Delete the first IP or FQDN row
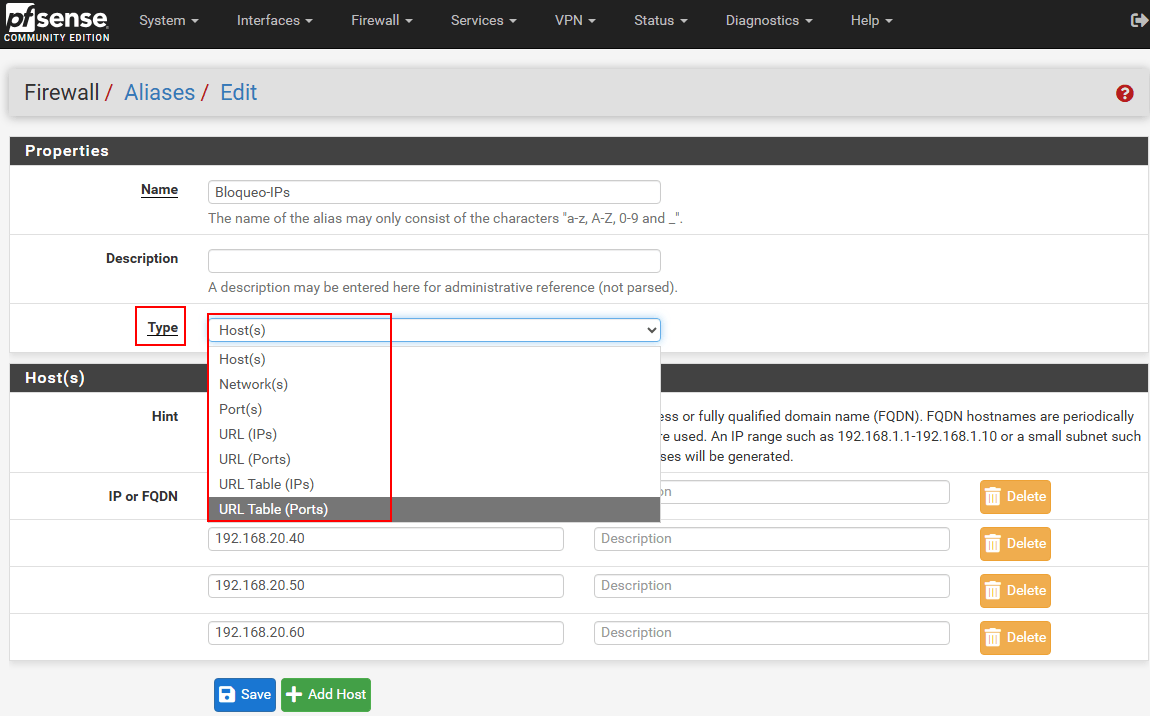 click(1015, 497)
